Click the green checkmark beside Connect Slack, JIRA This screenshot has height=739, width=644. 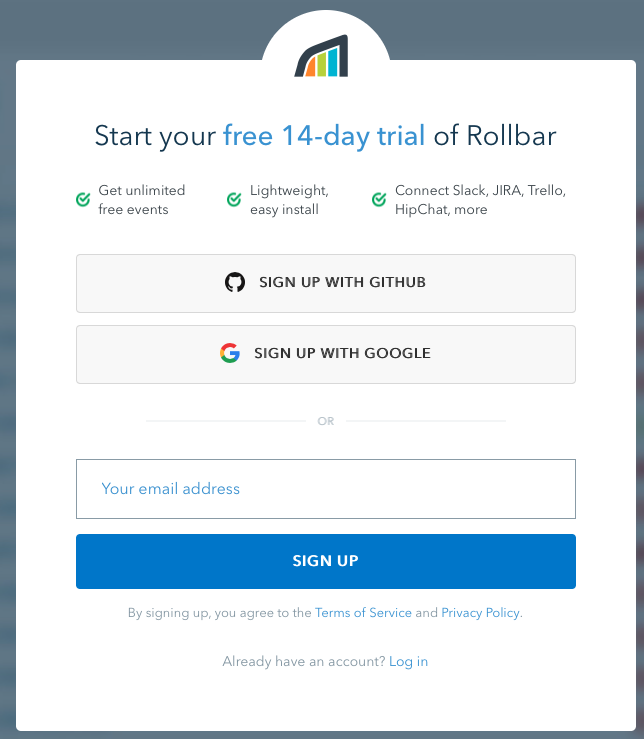(379, 200)
